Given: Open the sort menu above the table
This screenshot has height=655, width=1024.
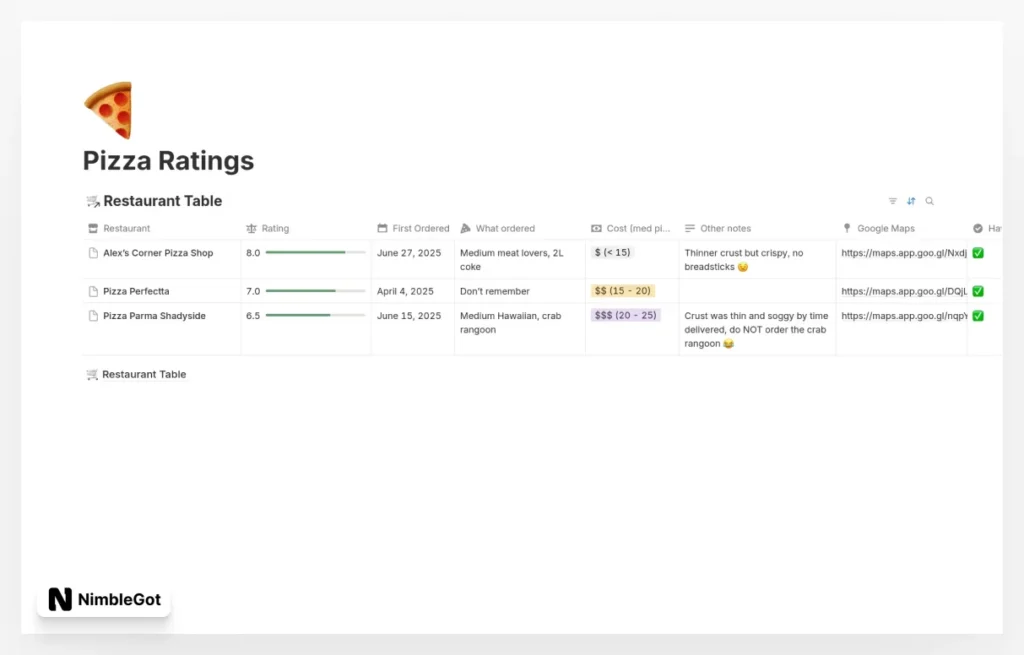Looking at the screenshot, I should click(911, 201).
